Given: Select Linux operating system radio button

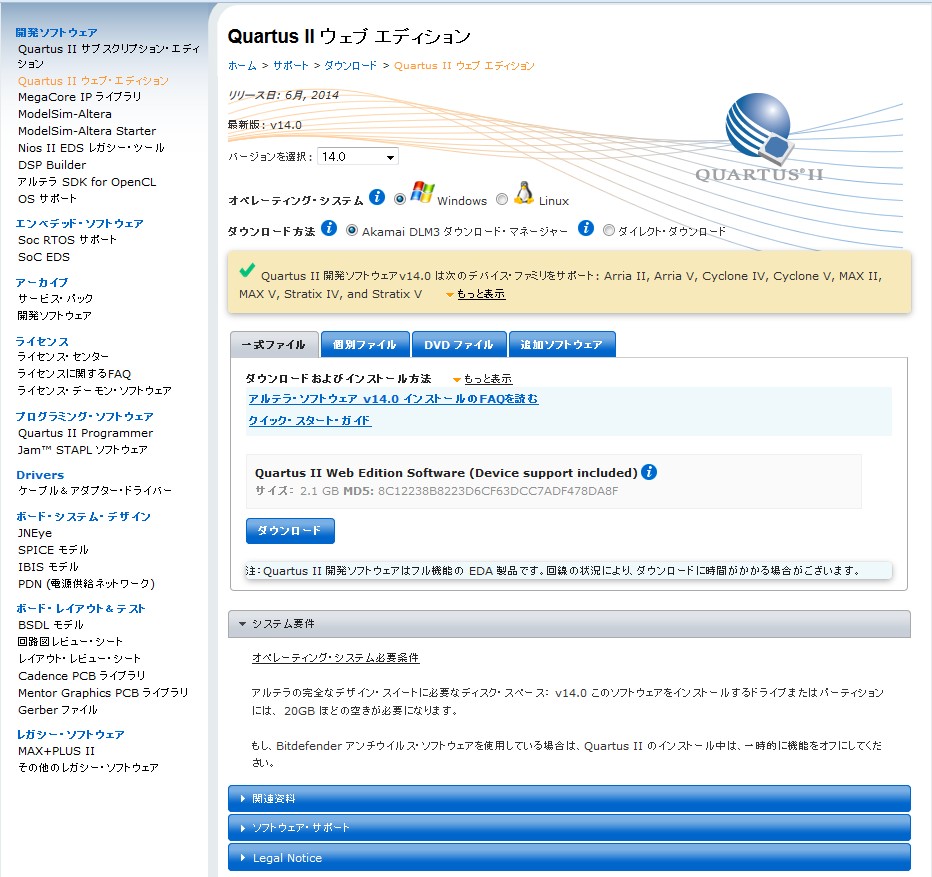Looking at the screenshot, I should tap(502, 199).
